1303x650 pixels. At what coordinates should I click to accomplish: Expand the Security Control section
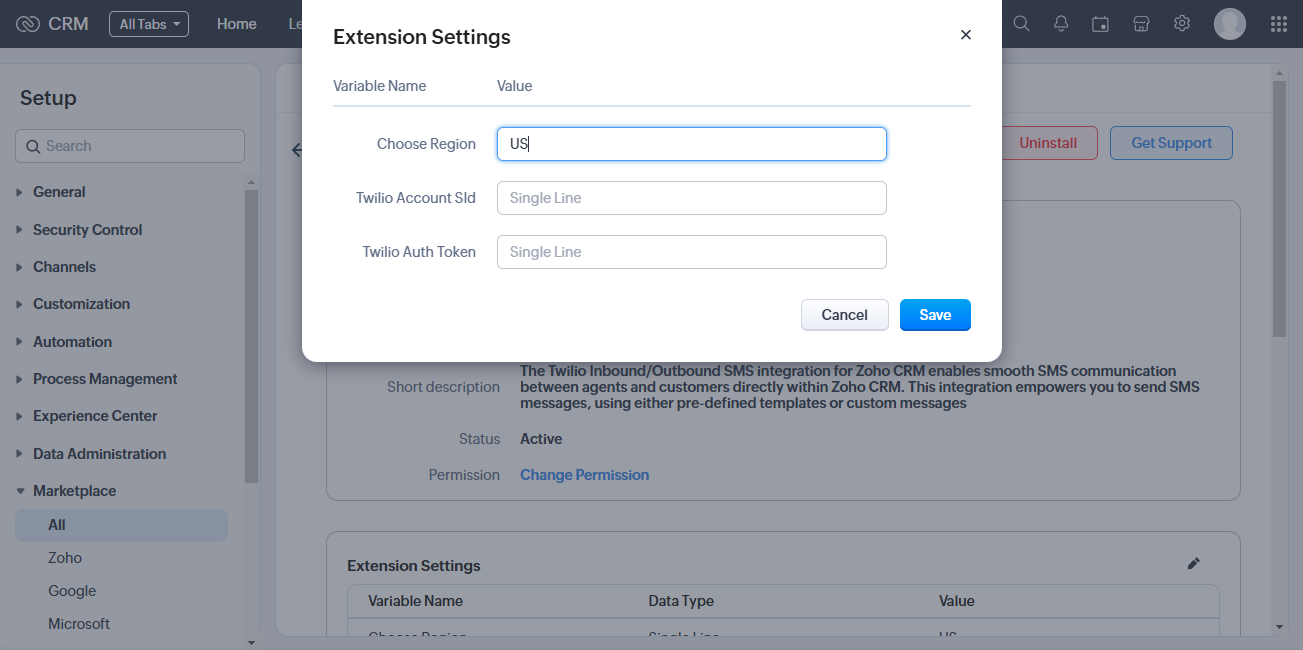click(x=87, y=230)
